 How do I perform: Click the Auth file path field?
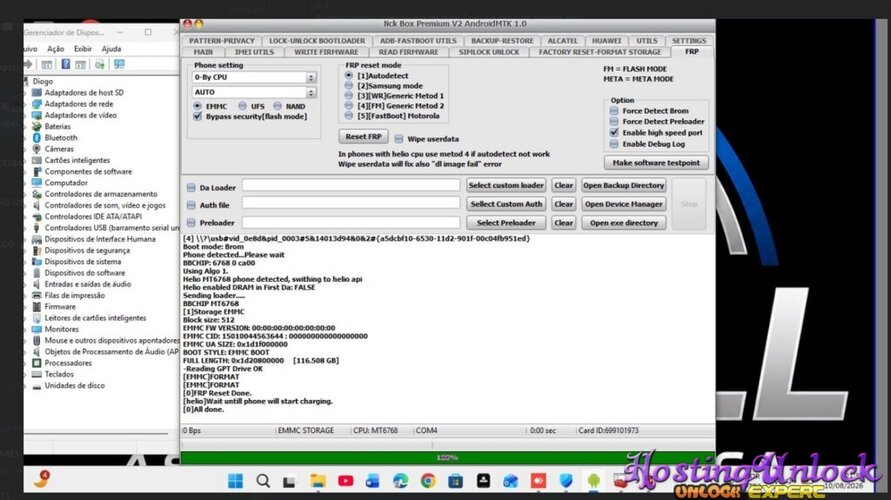351,203
